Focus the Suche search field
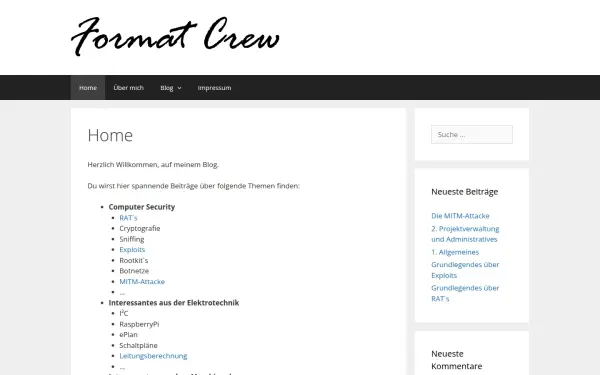The width and height of the screenshot is (600, 375). pyautogui.click(x=472, y=134)
